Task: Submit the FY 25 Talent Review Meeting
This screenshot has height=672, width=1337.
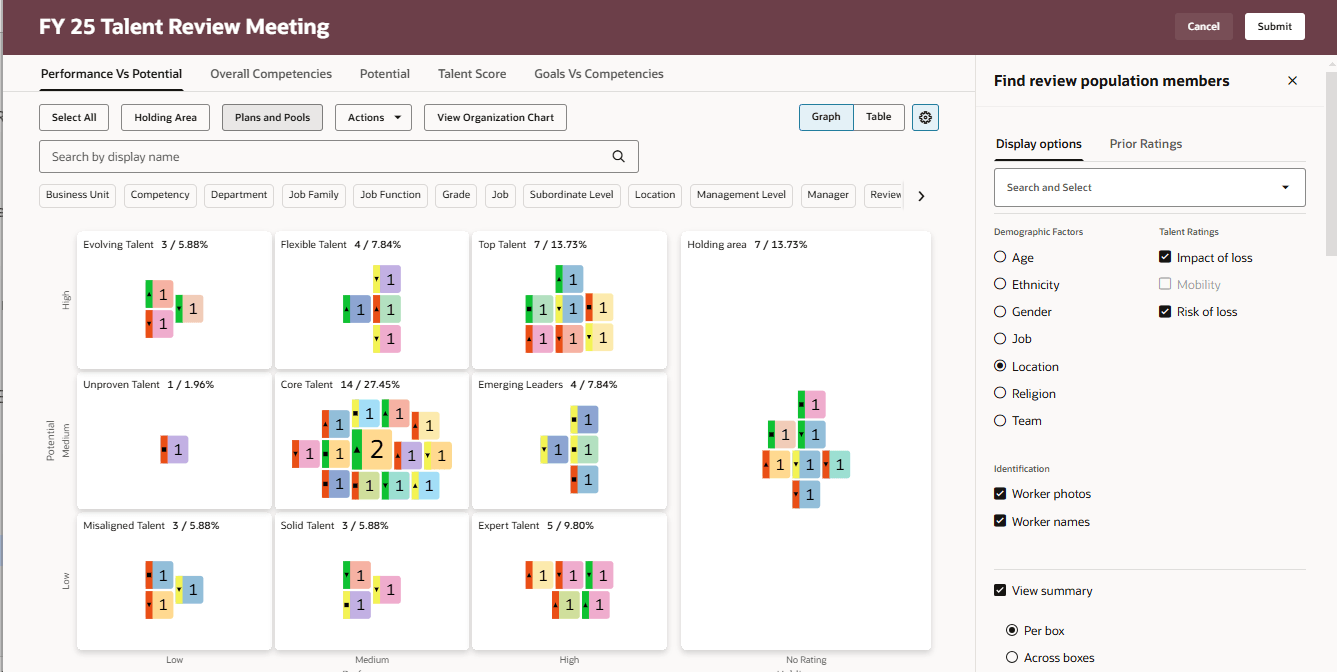Action: (x=1274, y=26)
